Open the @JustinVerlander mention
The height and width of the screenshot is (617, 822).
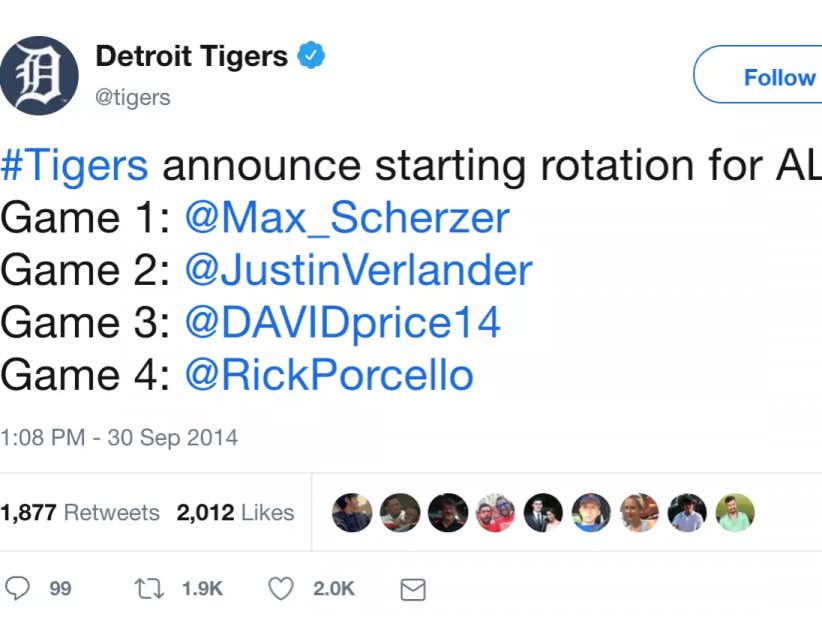(x=358, y=270)
